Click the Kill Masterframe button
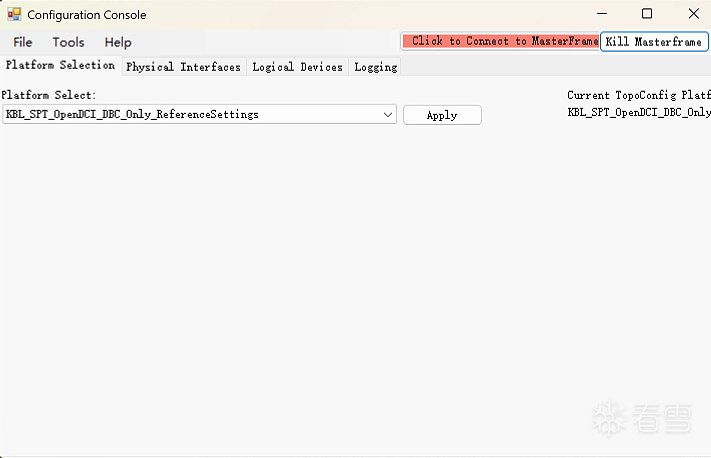Viewport: 711px width, 458px height. 654,42
